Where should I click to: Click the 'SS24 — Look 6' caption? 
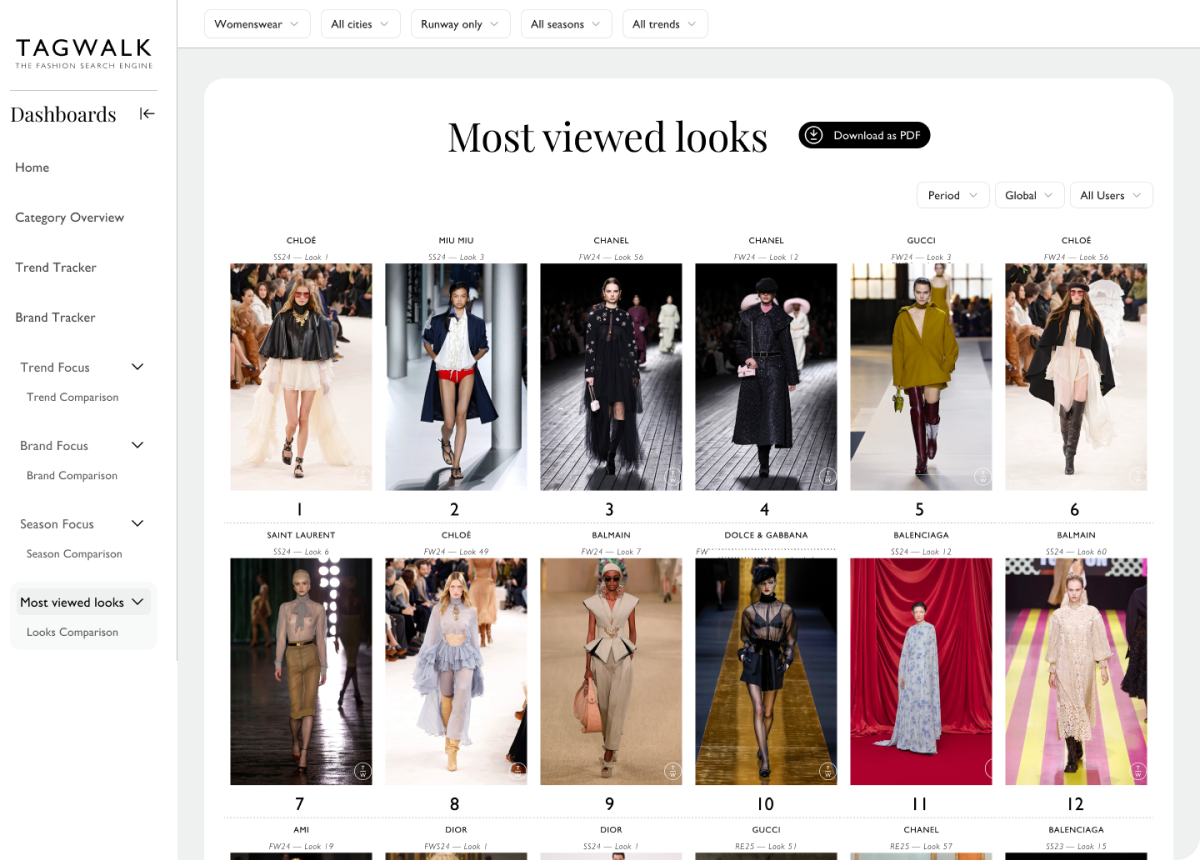[x=301, y=552]
